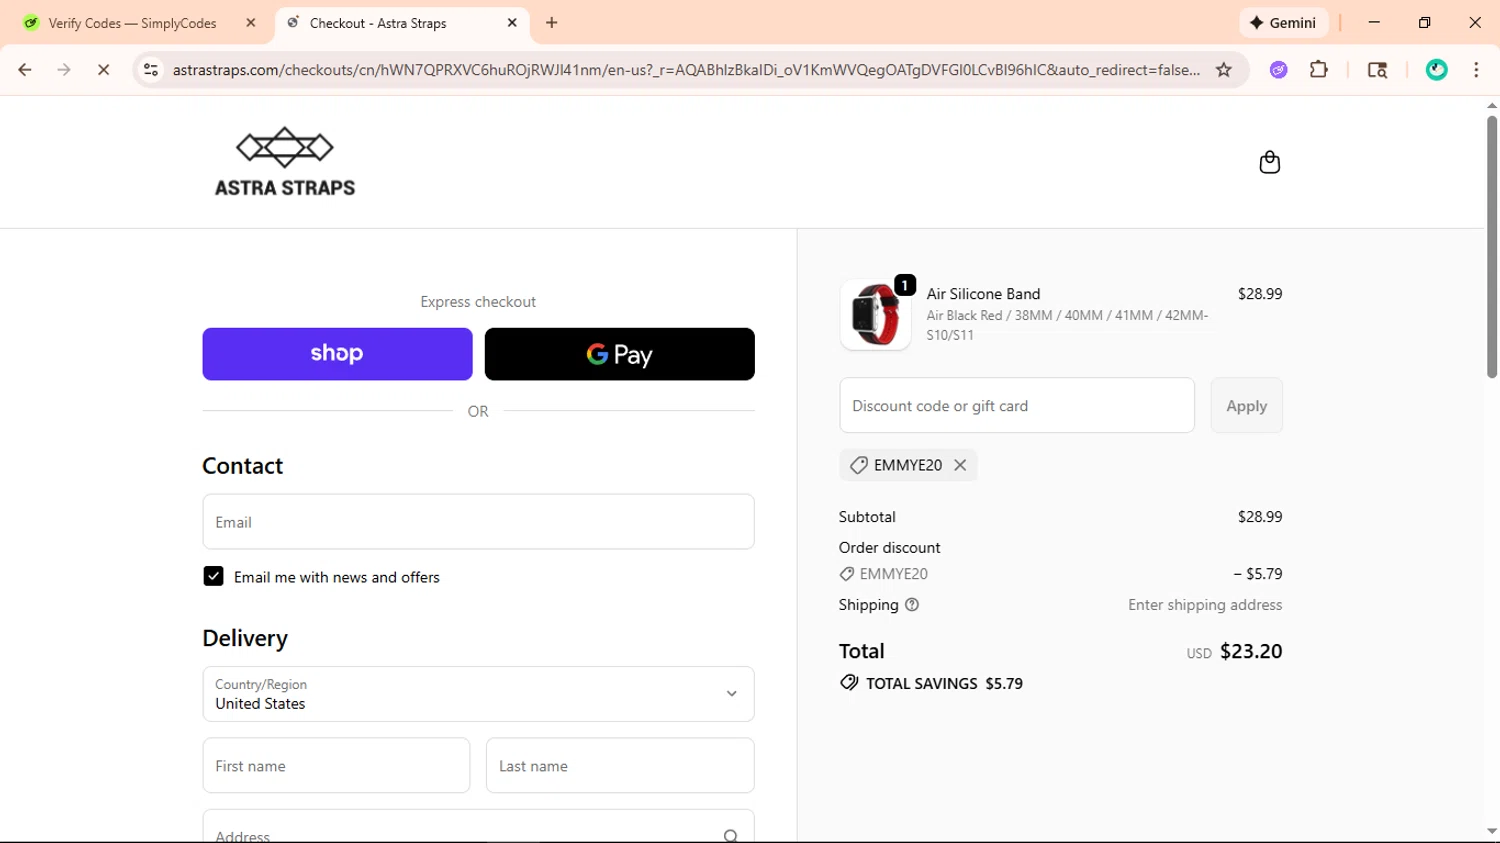The image size is (1500, 843).
Task: Click the browser address bar URL
Action: 686,70
